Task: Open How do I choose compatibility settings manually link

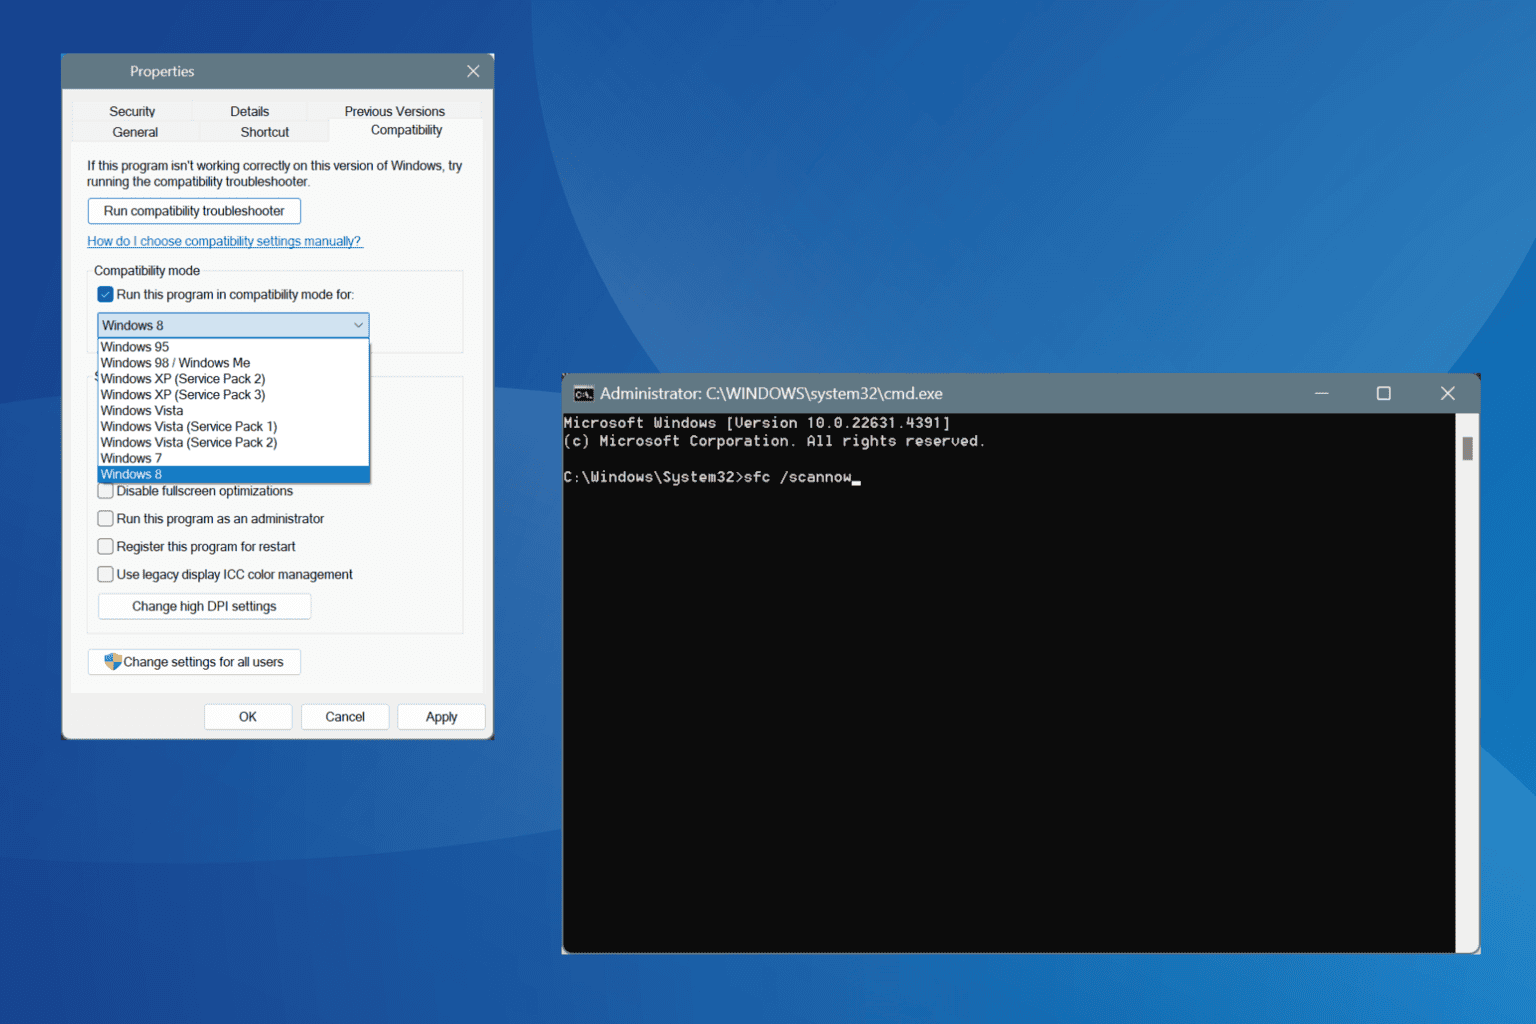Action: pos(224,241)
